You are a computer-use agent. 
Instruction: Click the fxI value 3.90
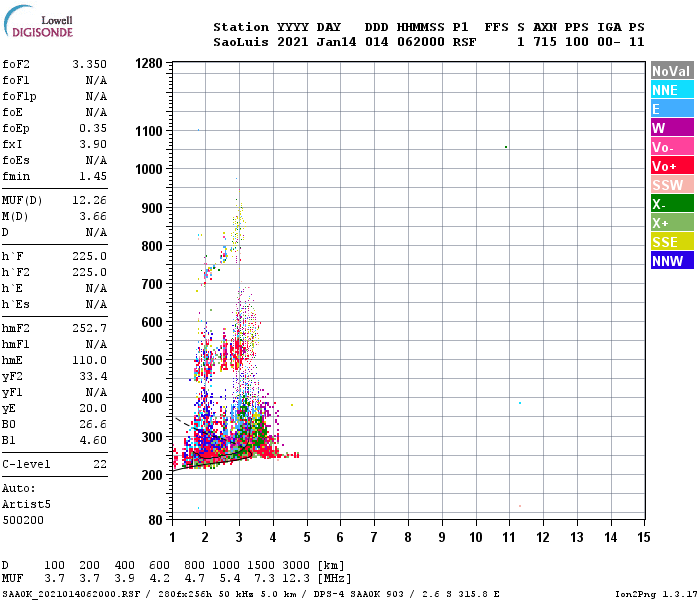pyautogui.click(x=93, y=144)
